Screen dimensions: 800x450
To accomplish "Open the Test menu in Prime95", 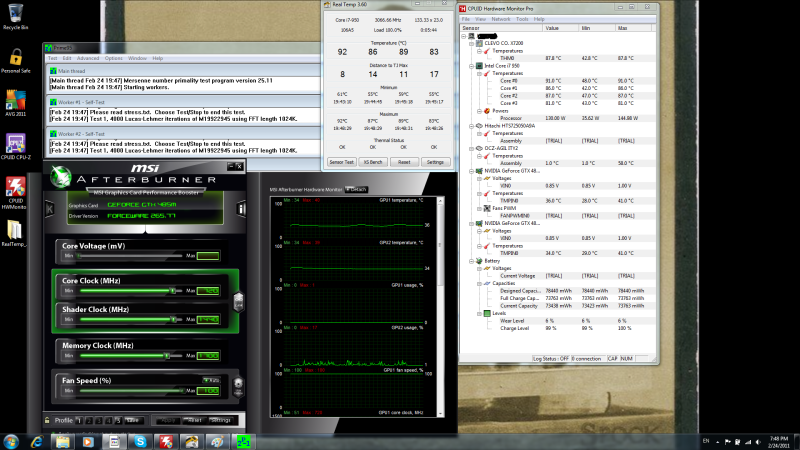I will pos(53,58).
